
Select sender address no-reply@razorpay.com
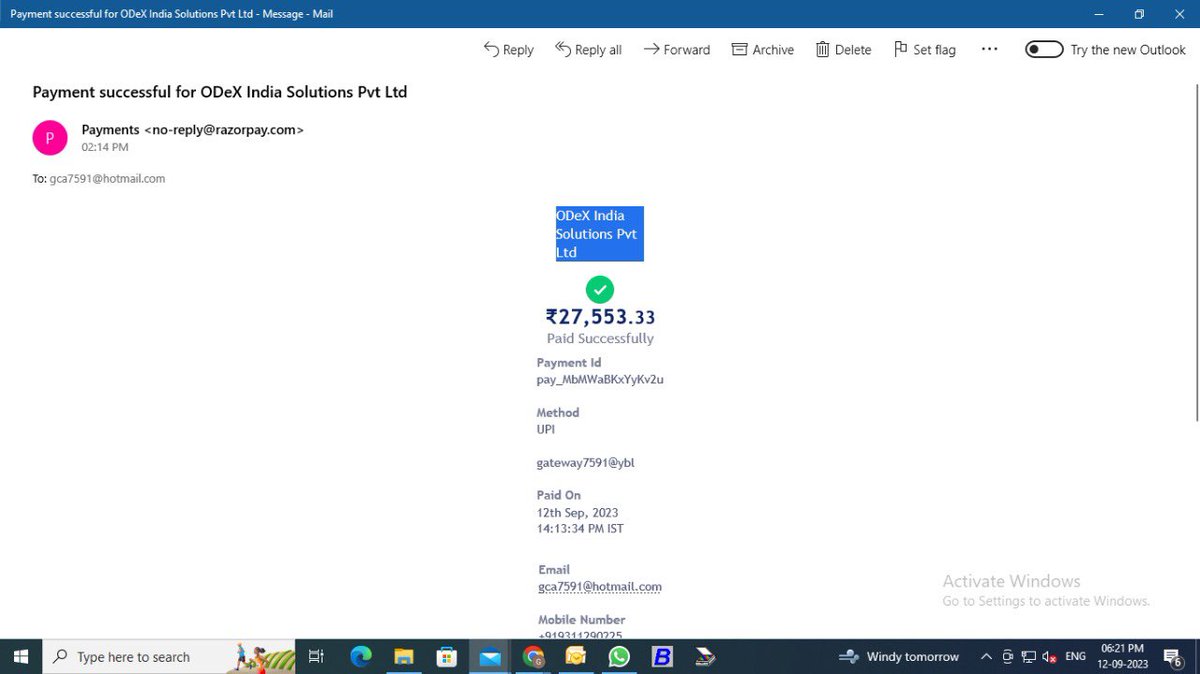pos(224,129)
